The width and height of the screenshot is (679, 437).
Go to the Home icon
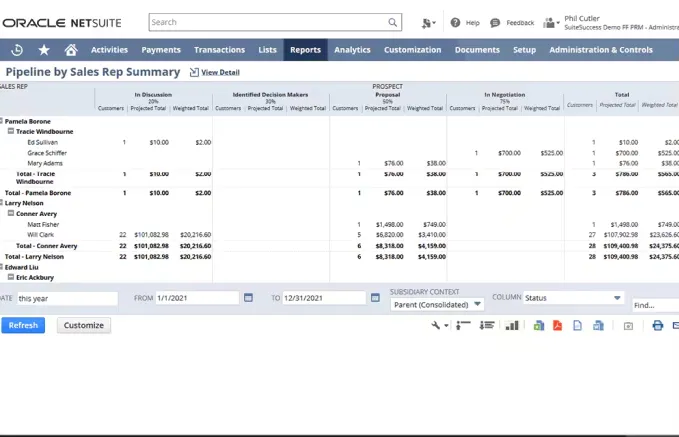[71, 50]
